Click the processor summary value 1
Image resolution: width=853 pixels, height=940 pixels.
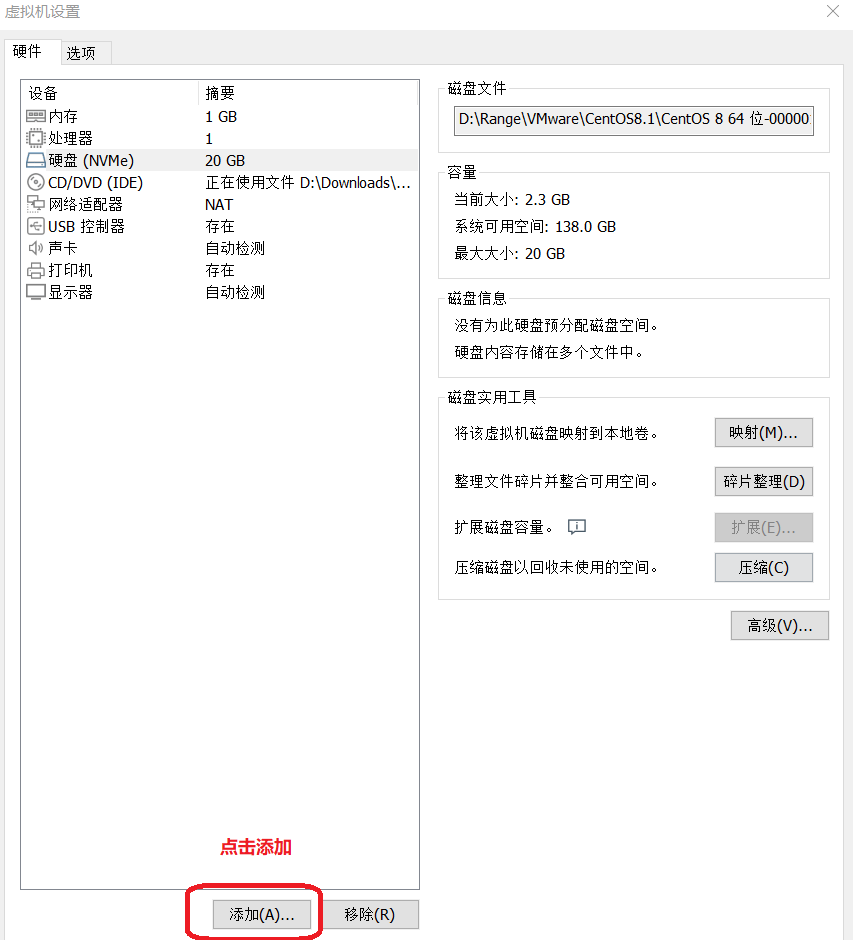209,138
